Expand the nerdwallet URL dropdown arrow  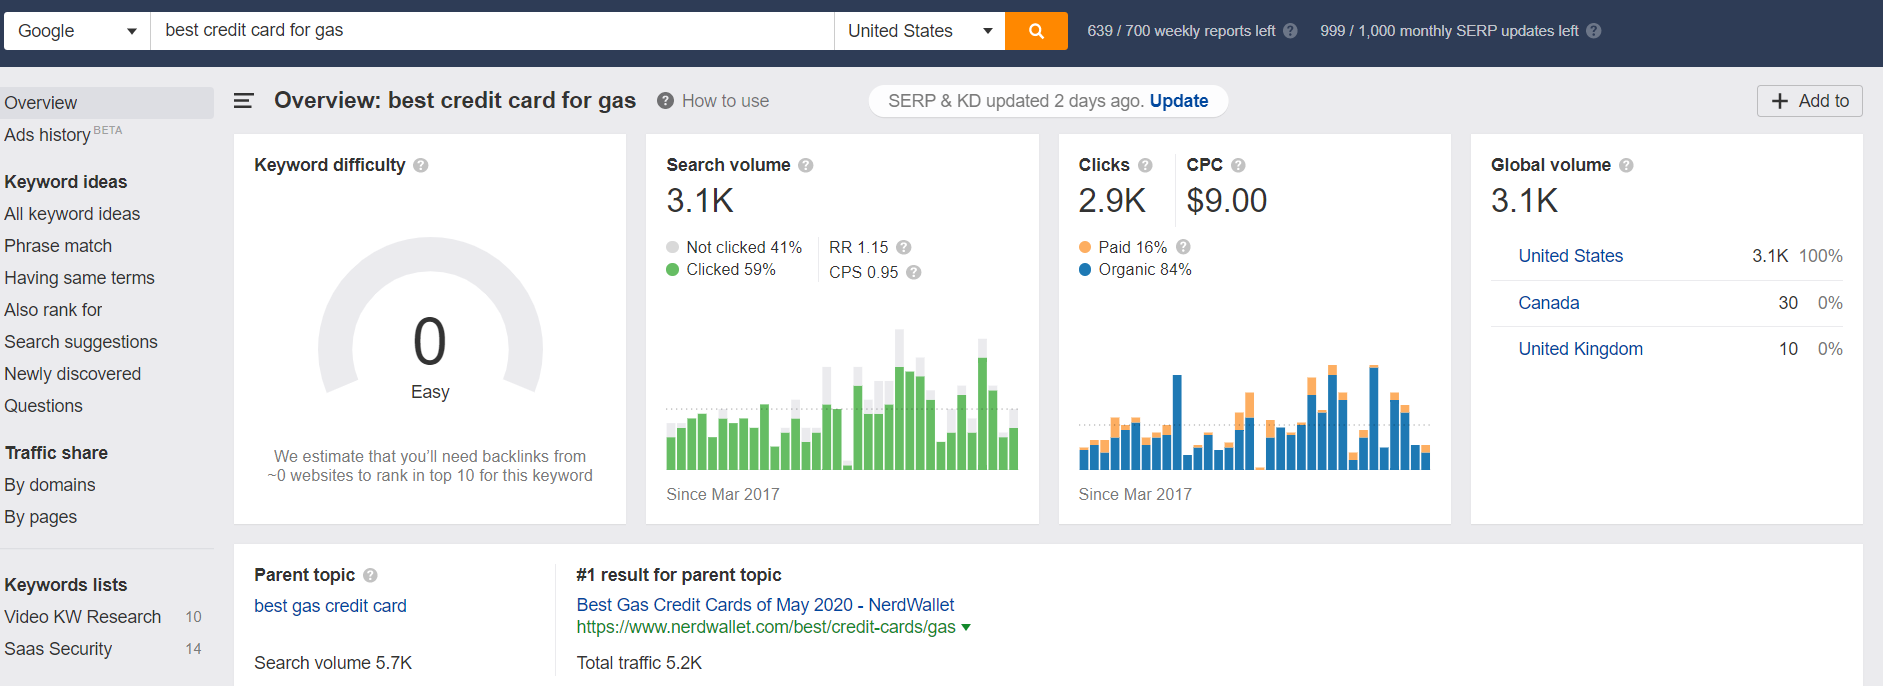point(966,627)
